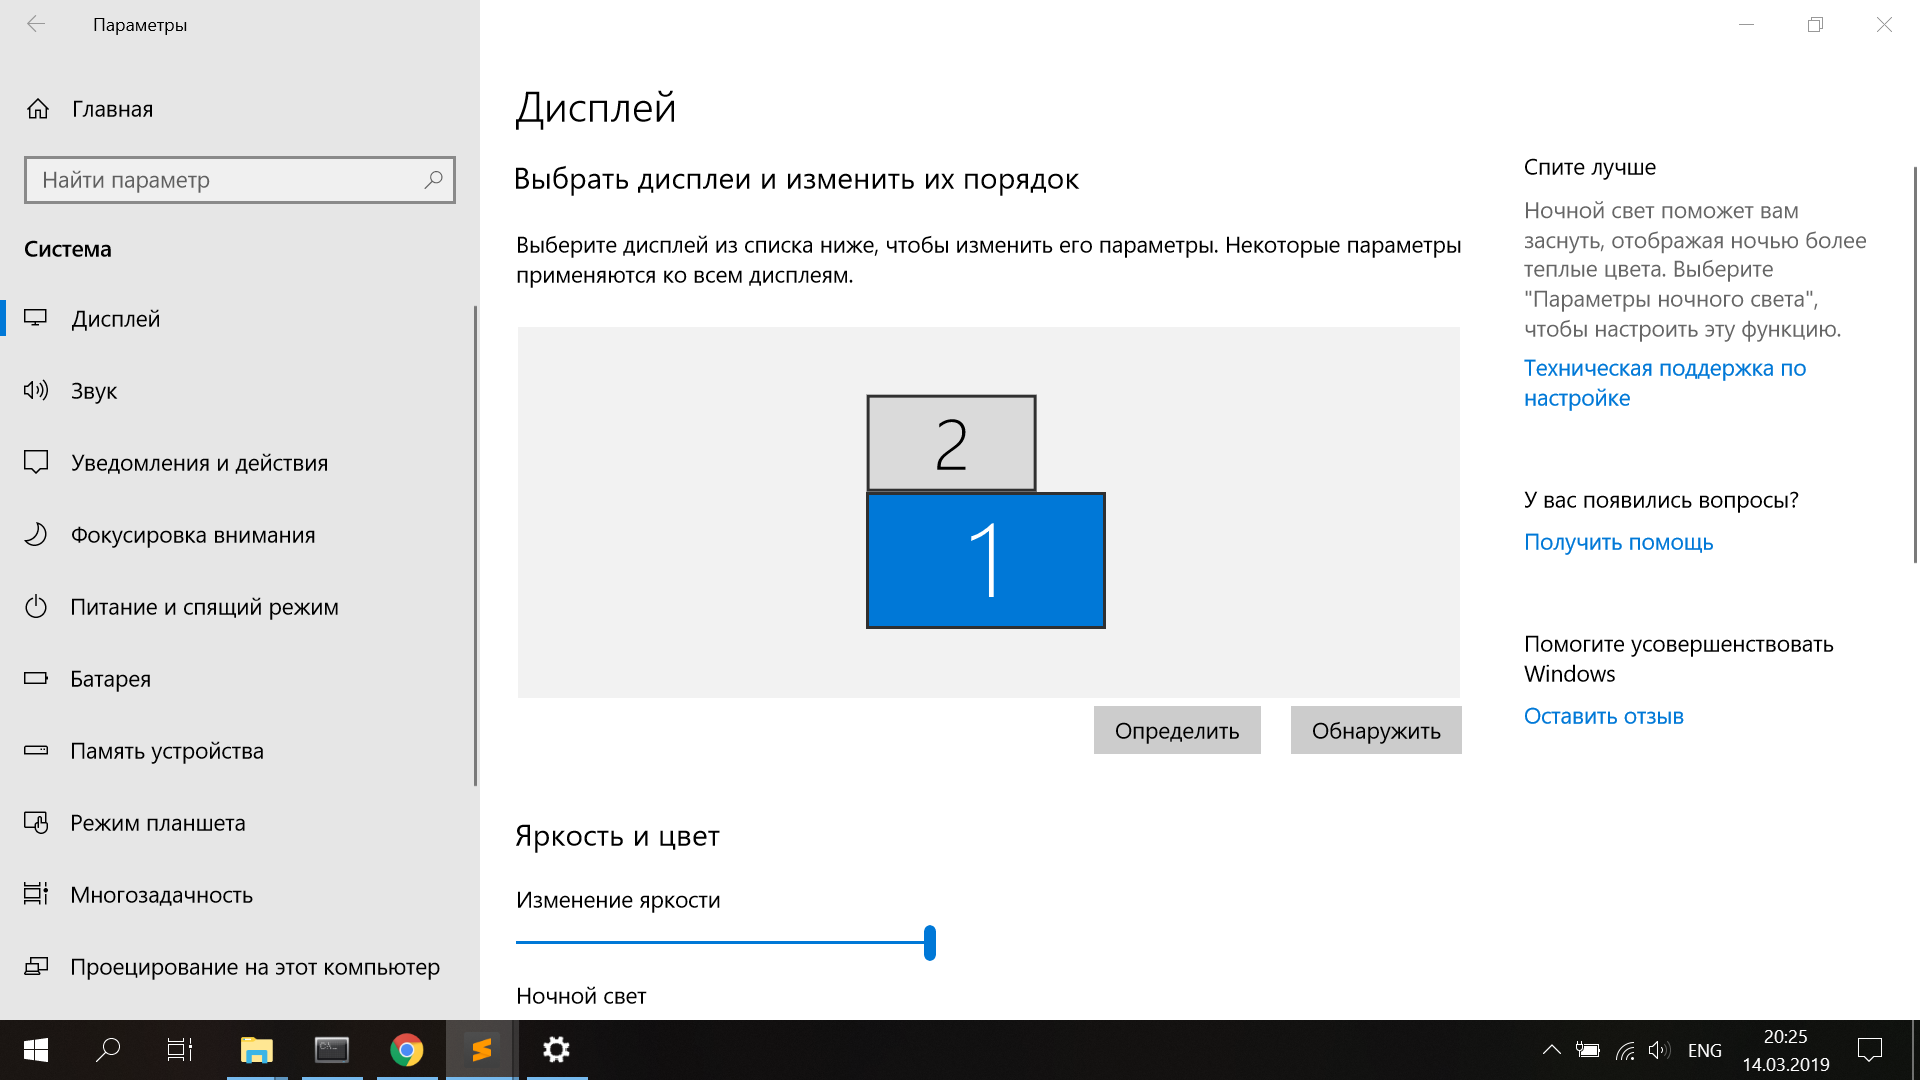Open Task View on taskbar

pos(180,1050)
